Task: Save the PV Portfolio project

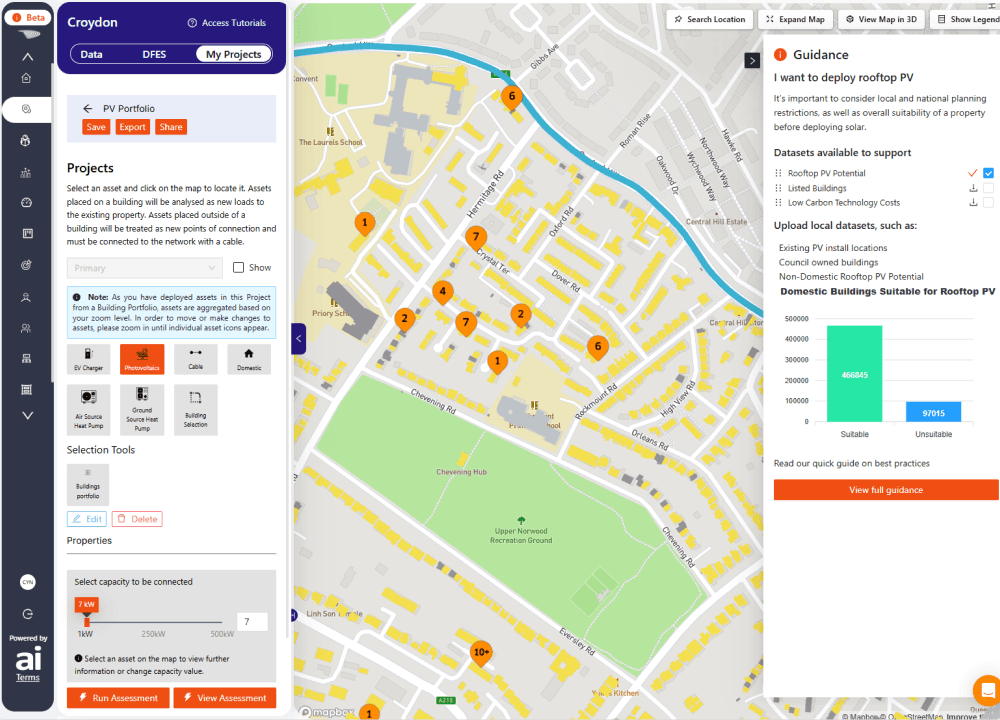Action: pos(96,127)
